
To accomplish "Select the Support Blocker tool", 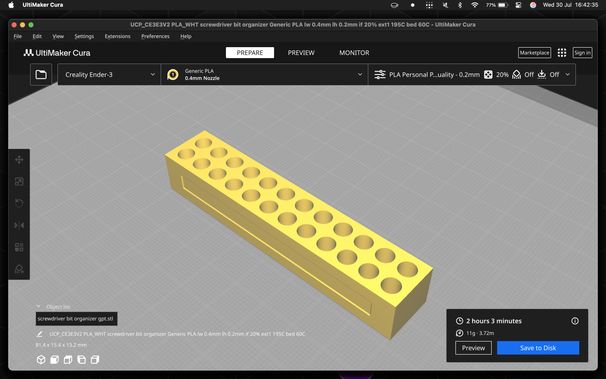I will click(x=19, y=269).
